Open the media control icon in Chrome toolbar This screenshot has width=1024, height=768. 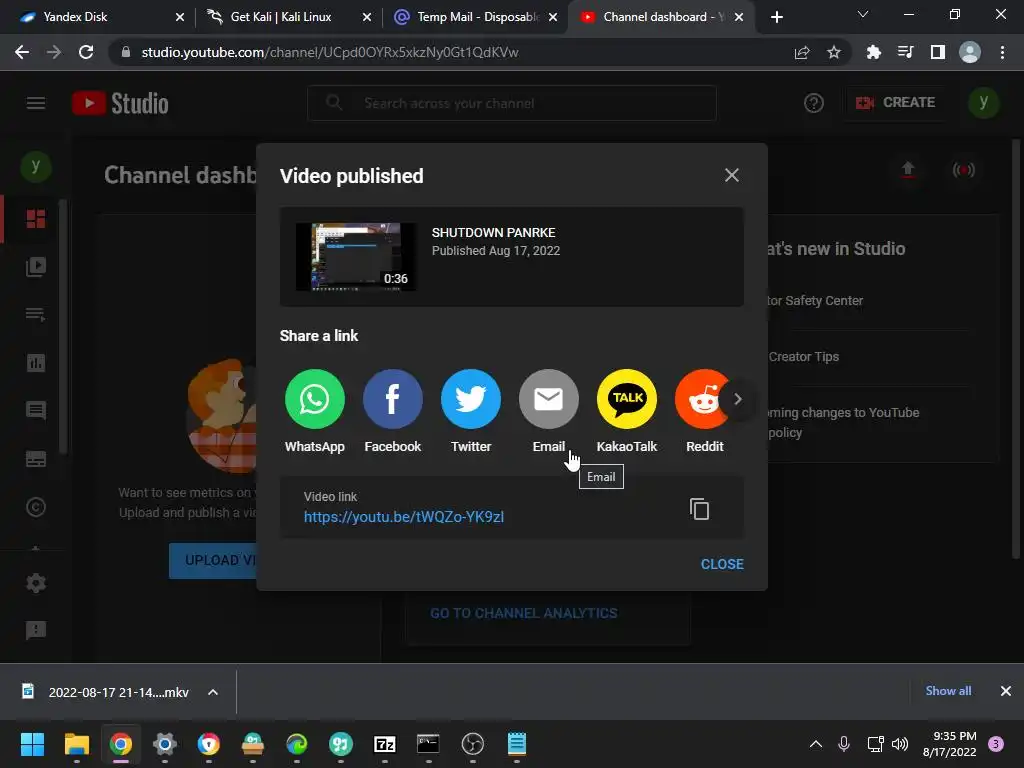905,52
